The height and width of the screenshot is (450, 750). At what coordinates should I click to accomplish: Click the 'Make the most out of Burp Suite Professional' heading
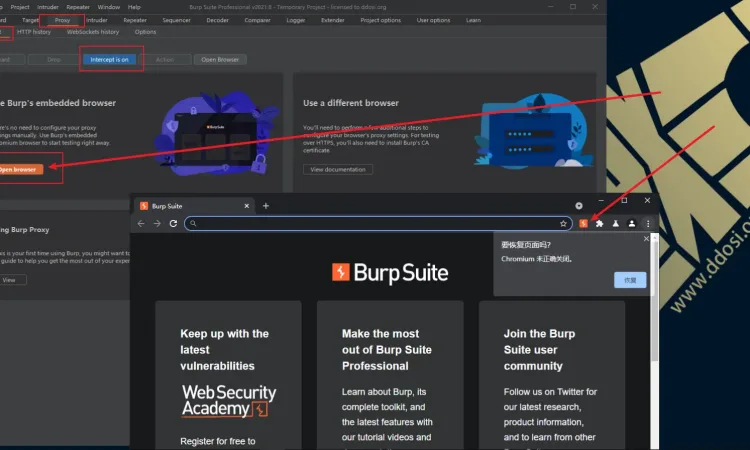click(387, 350)
